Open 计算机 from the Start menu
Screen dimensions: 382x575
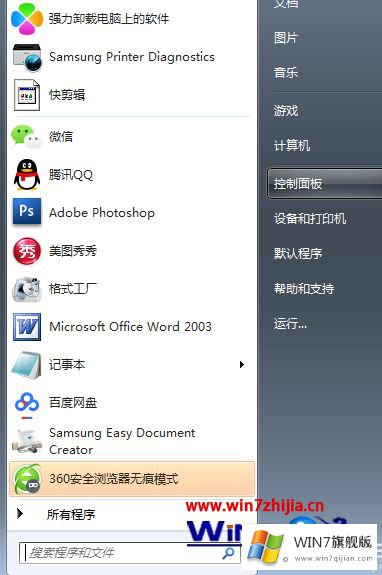(x=292, y=146)
